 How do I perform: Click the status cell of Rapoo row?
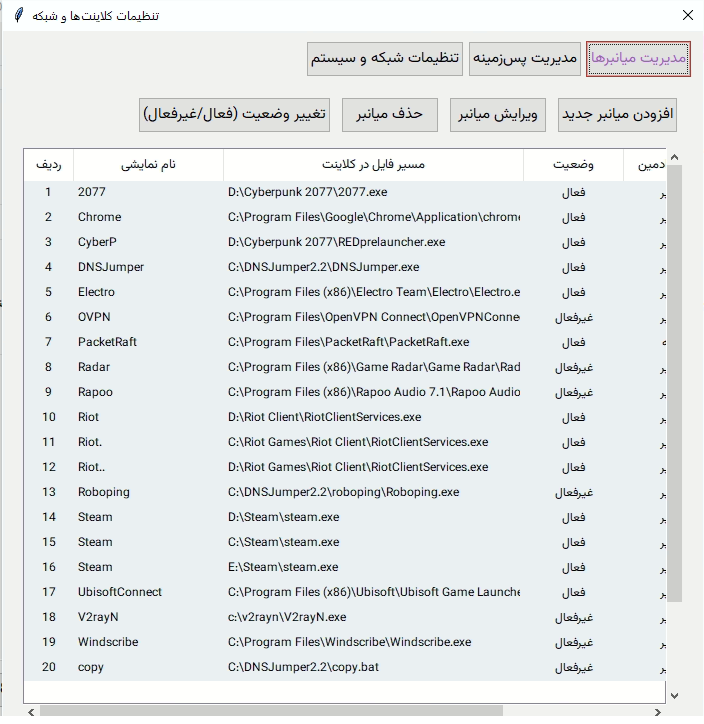pyautogui.click(x=574, y=392)
